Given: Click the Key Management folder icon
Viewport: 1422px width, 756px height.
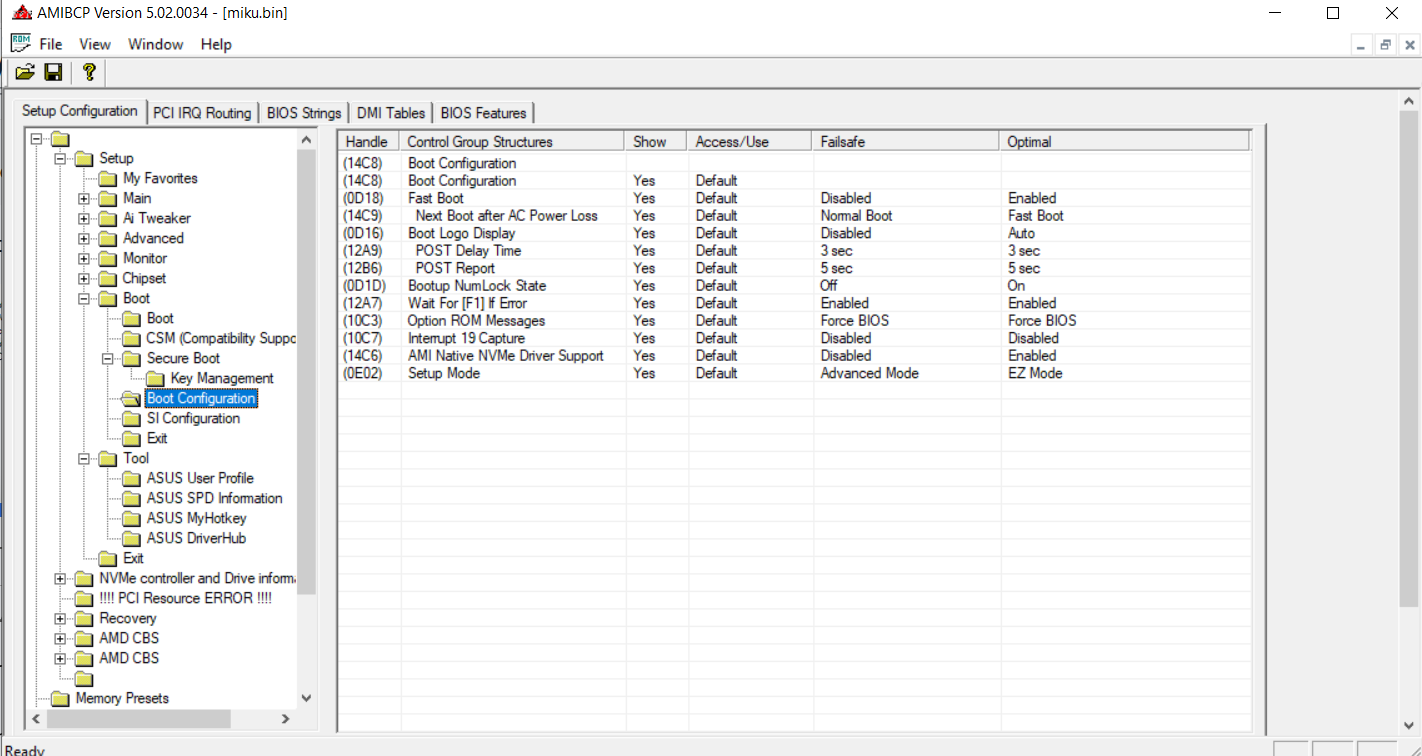Looking at the screenshot, I should 156,378.
